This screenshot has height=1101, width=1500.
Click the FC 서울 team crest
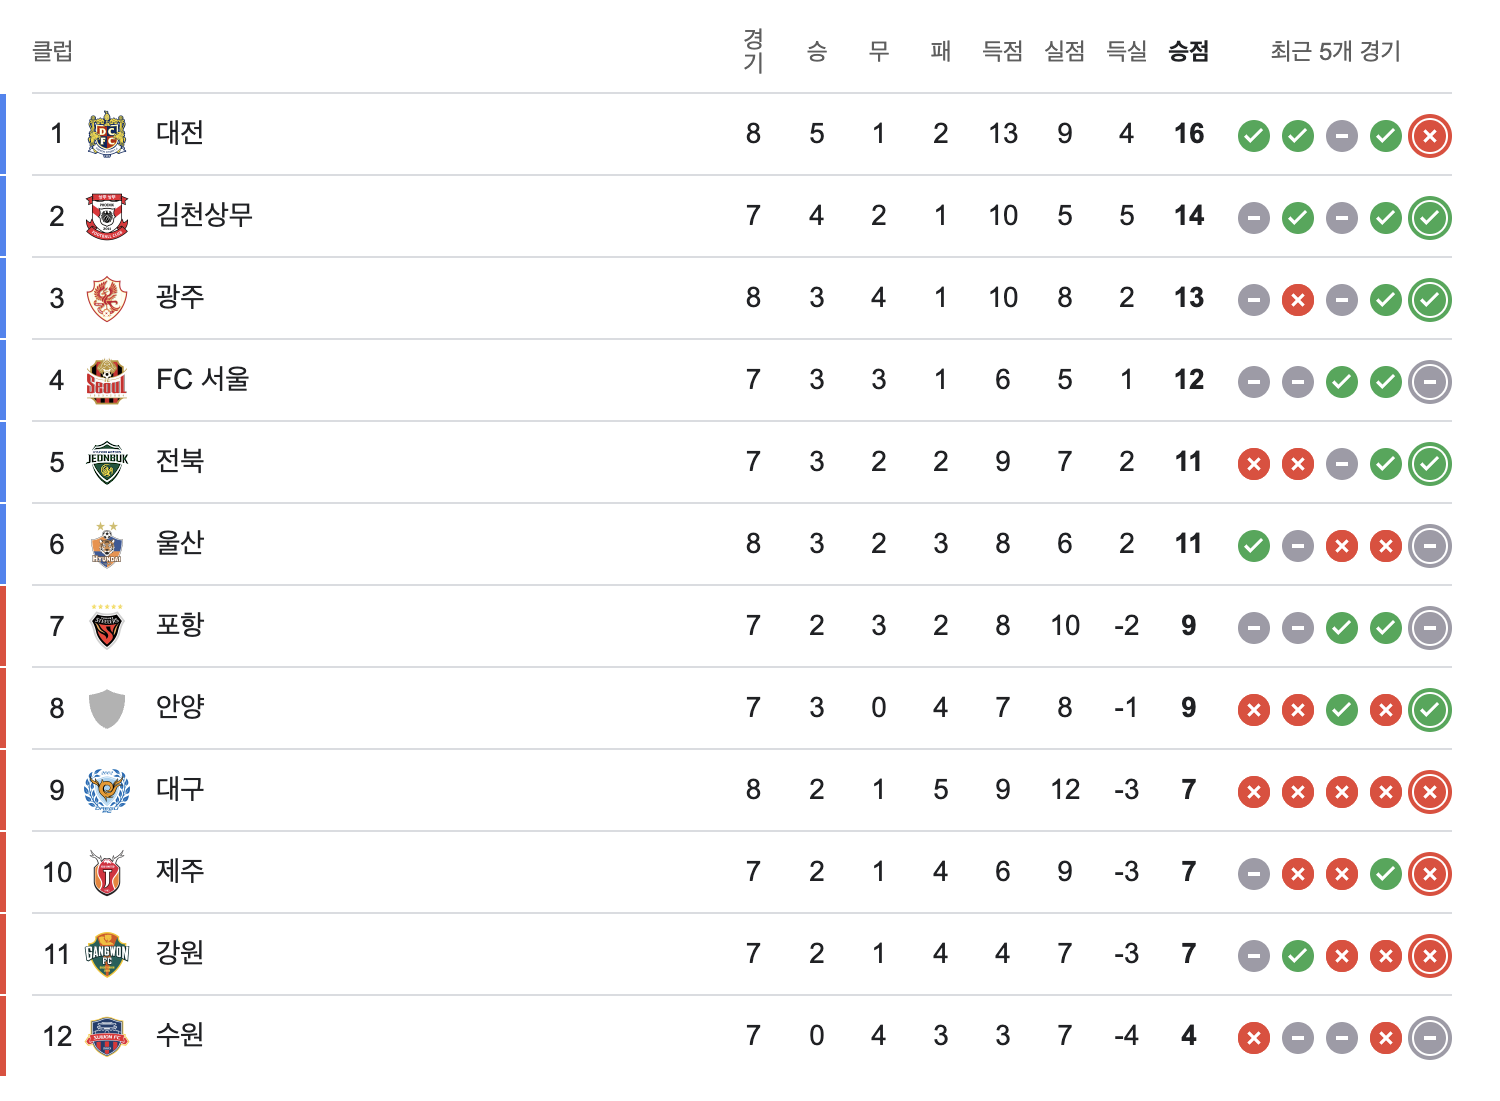[x=107, y=380]
